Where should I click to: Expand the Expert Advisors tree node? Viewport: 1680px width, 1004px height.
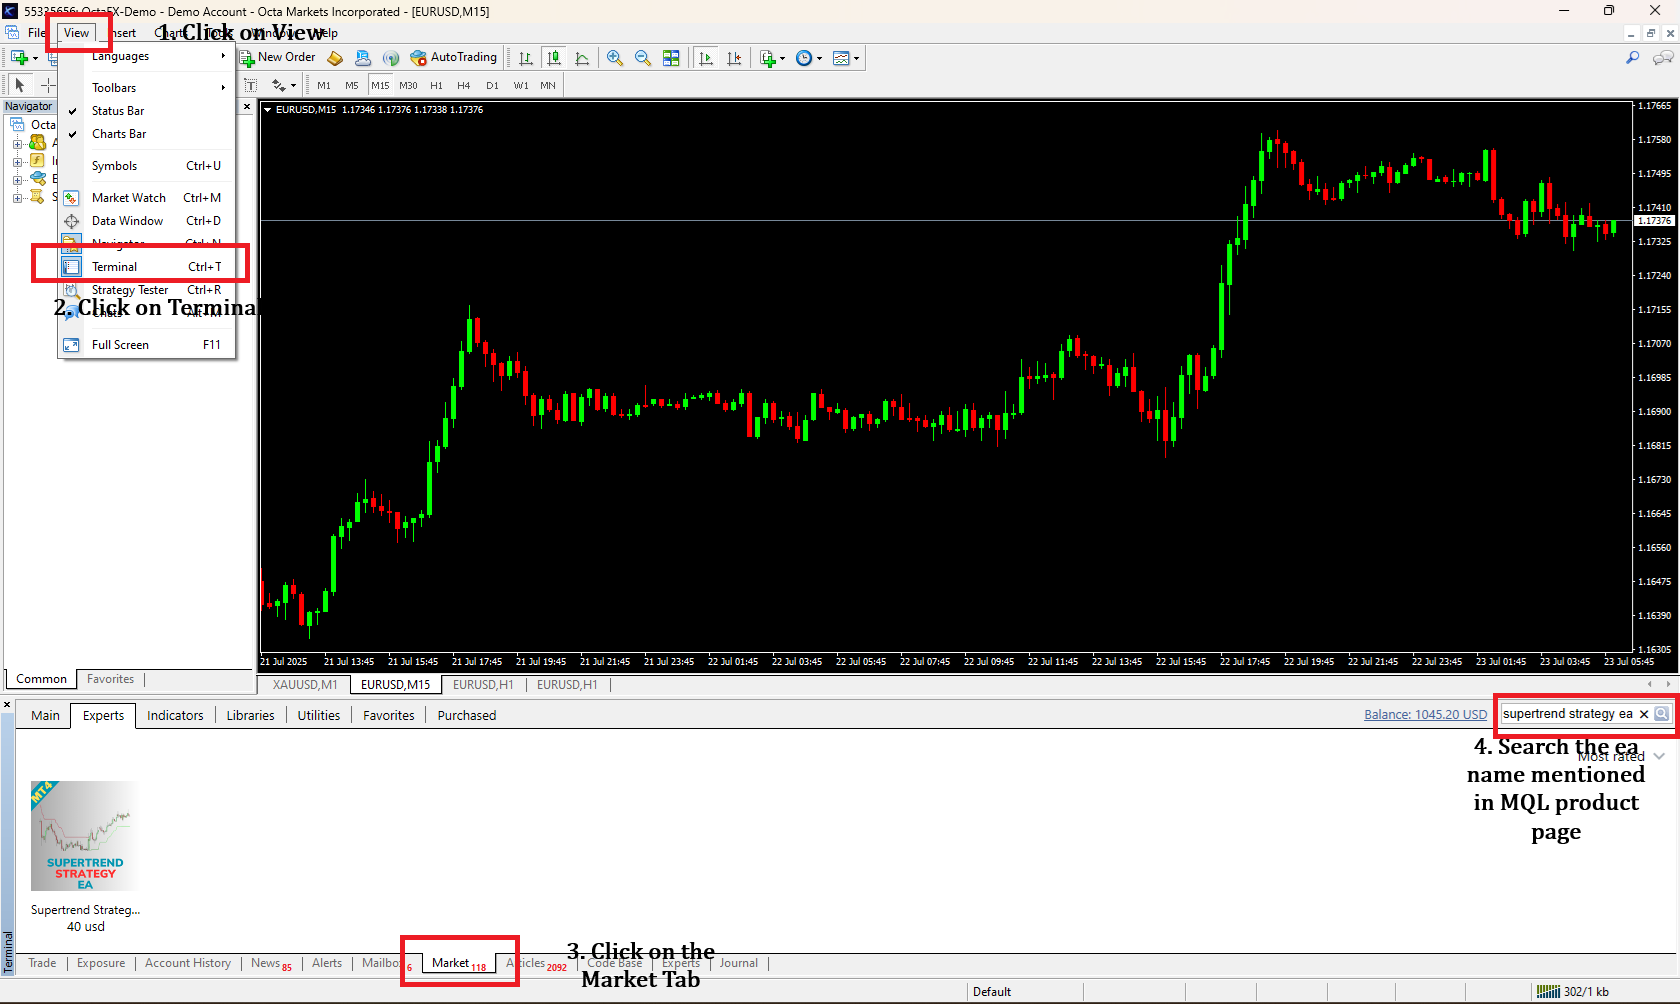click(x=18, y=180)
